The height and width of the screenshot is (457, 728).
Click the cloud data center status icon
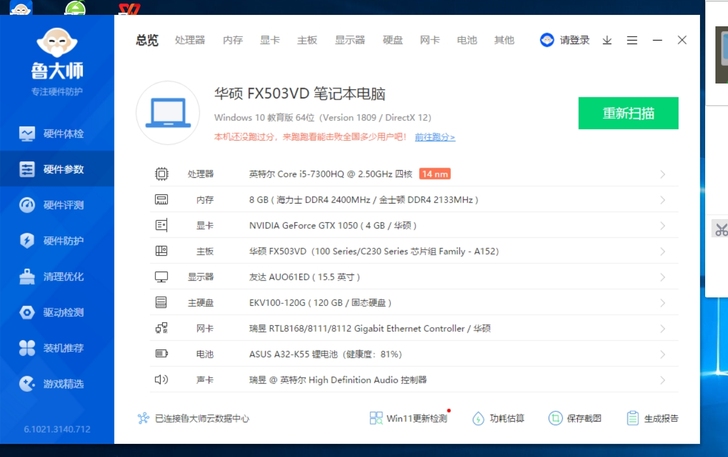tap(143, 418)
